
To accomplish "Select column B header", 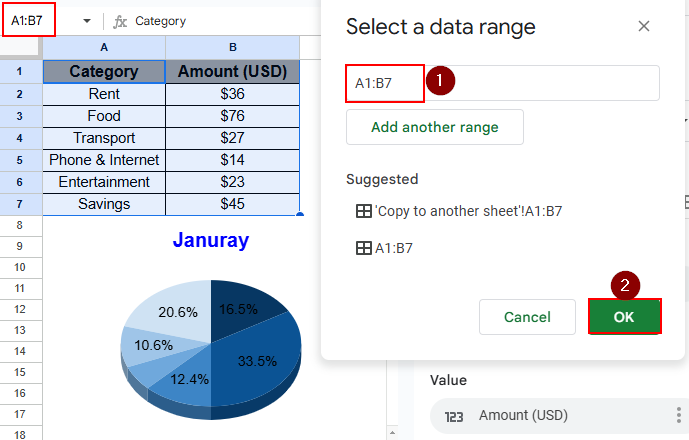I will click(x=232, y=47).
